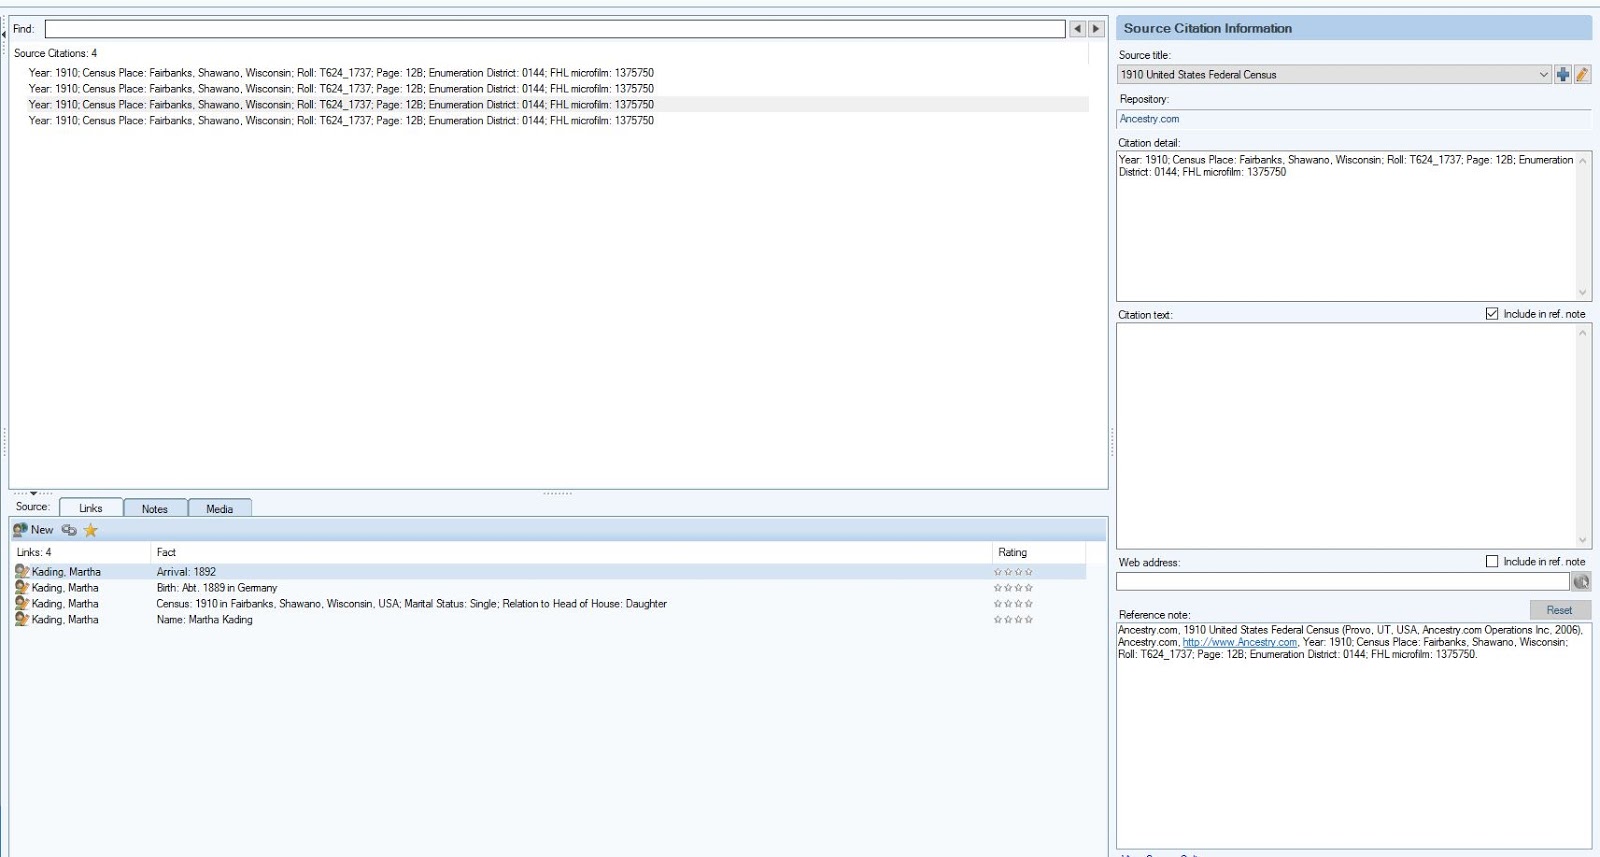1600x857 pixels.
Task: Edit source using the pencil icon
Action: [x=1582, y=74]
